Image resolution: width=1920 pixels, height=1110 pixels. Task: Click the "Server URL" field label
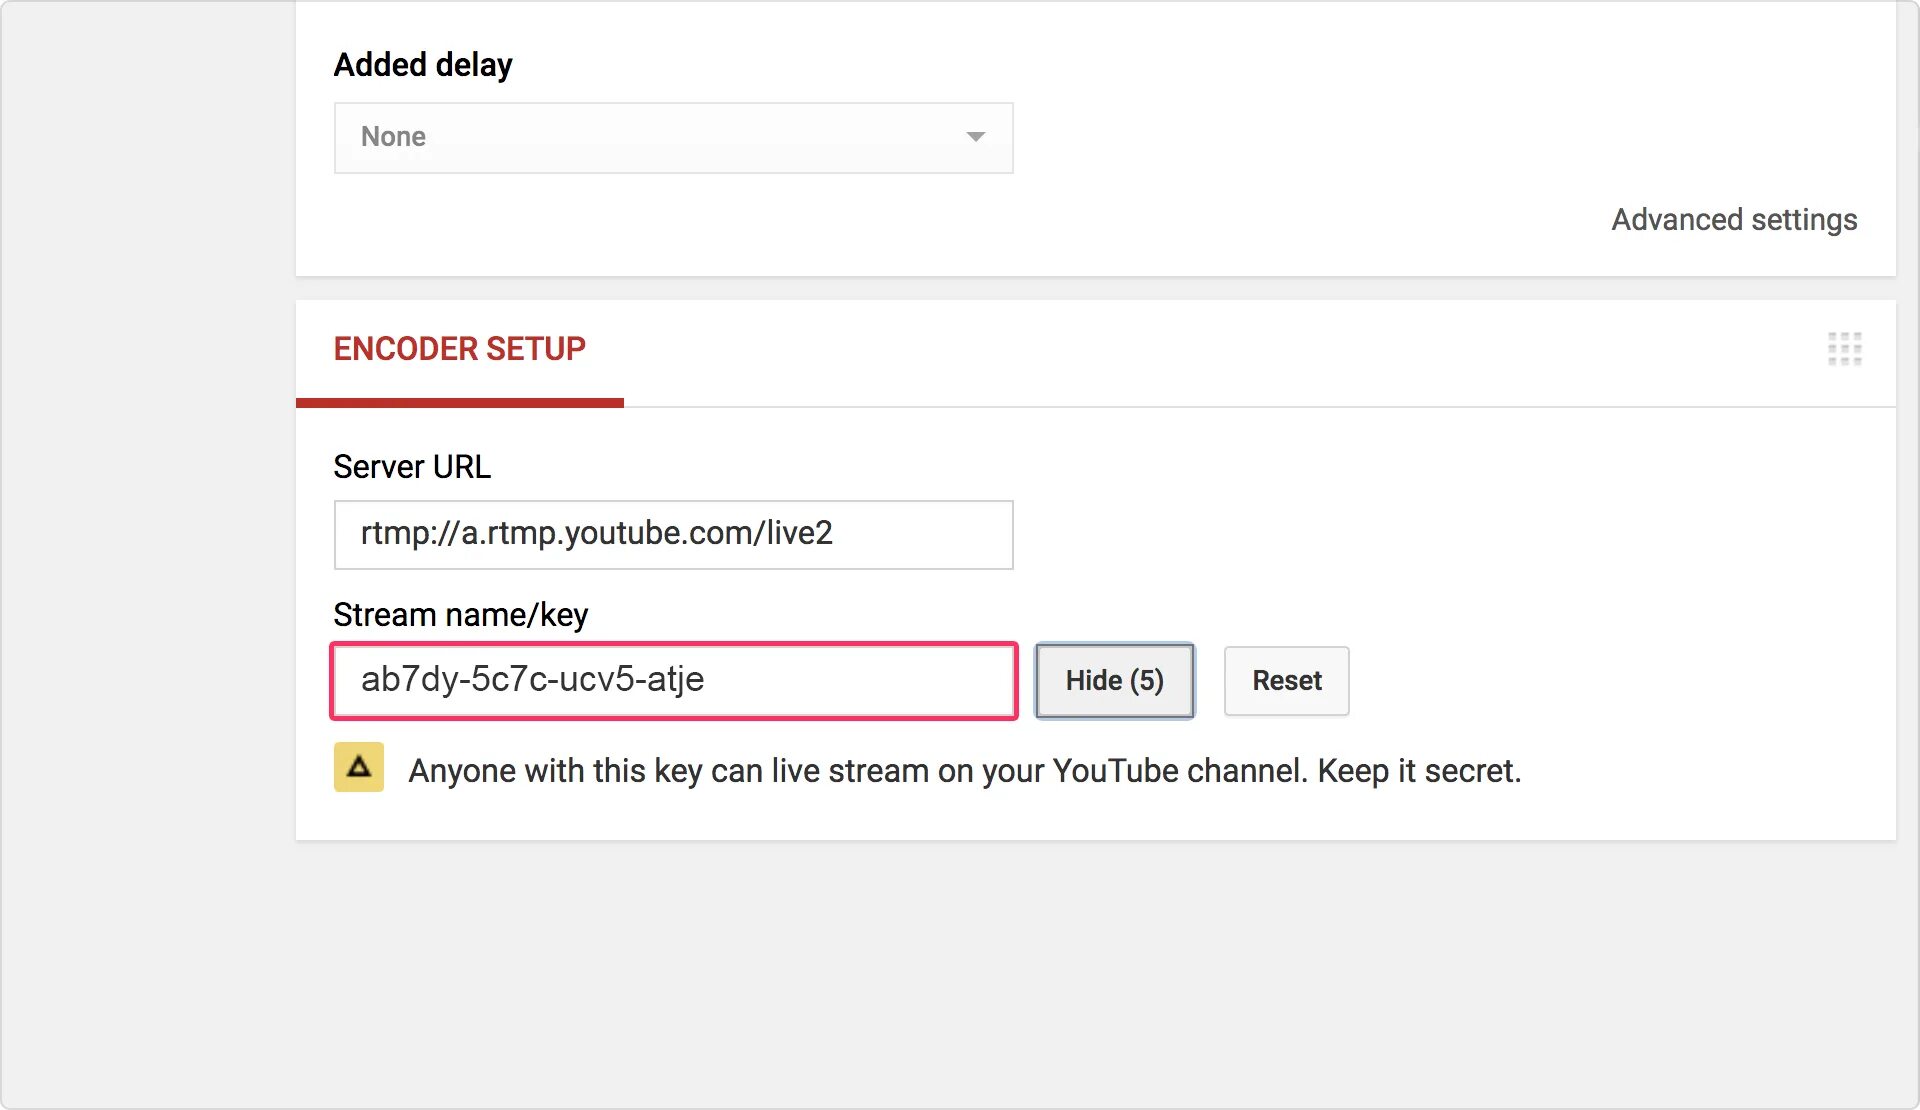412,467
